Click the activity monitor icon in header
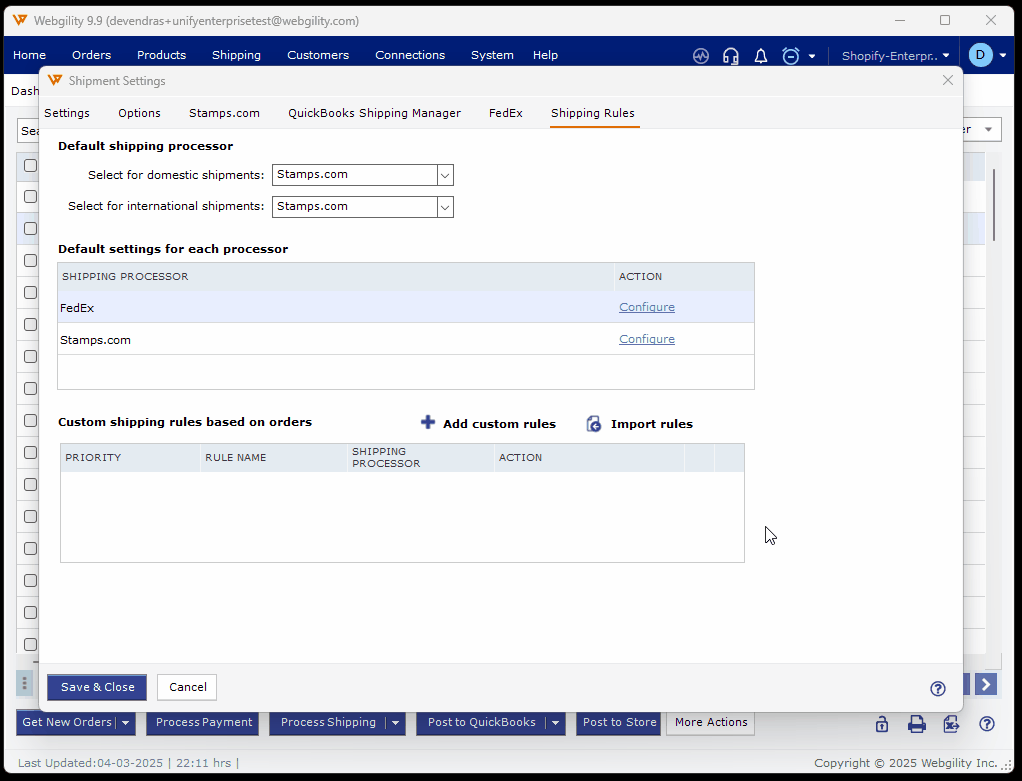This screenshot has height=781, width=1022. pyautogui.click(x=701, y=56)
